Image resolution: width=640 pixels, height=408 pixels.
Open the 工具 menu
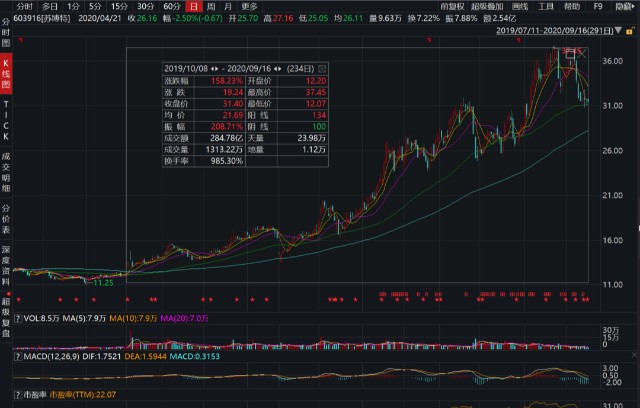546,6
